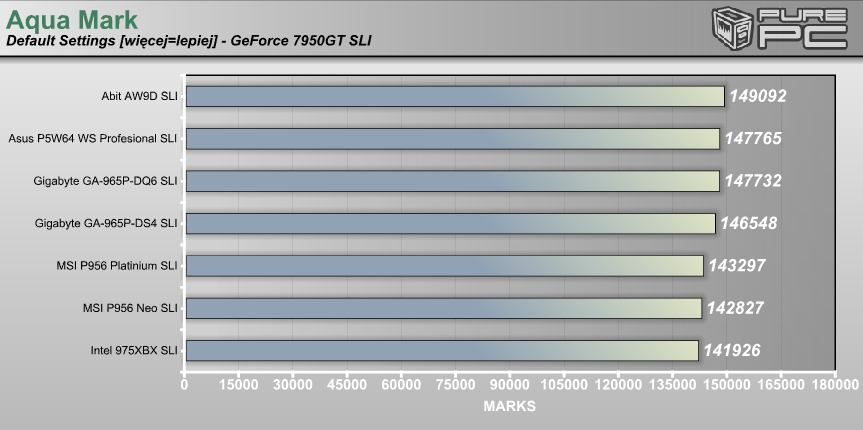Screen dimensions: 863x430
Task: Click the 'Aqua Mark' chart title
Action: [71, 20]
